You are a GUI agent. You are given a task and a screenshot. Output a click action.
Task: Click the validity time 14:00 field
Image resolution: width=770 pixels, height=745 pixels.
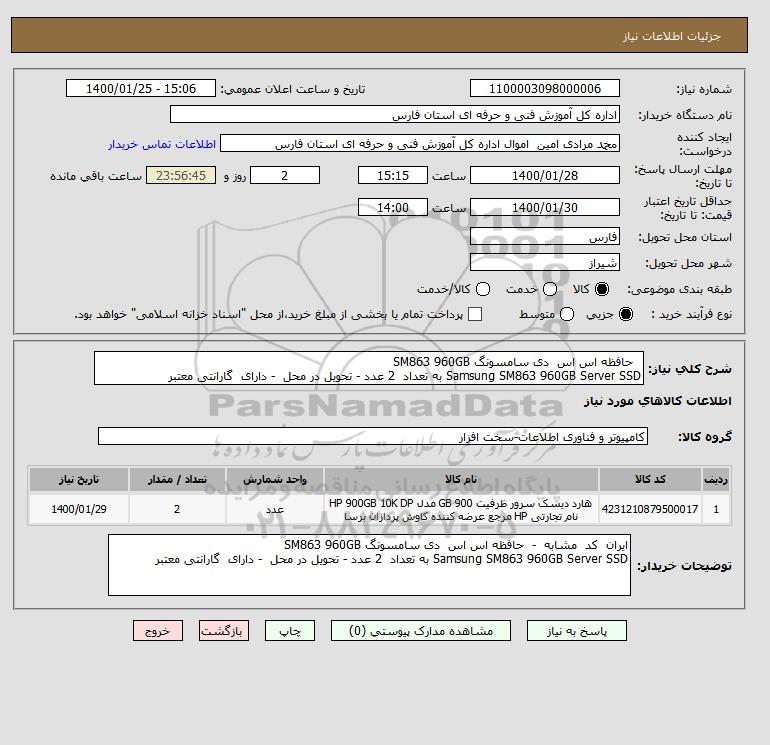393,207
